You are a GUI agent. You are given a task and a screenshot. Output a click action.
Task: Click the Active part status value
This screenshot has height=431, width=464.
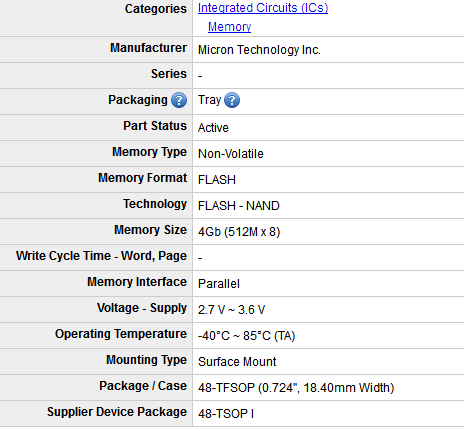pyautogui.click(x=213, y=128)
